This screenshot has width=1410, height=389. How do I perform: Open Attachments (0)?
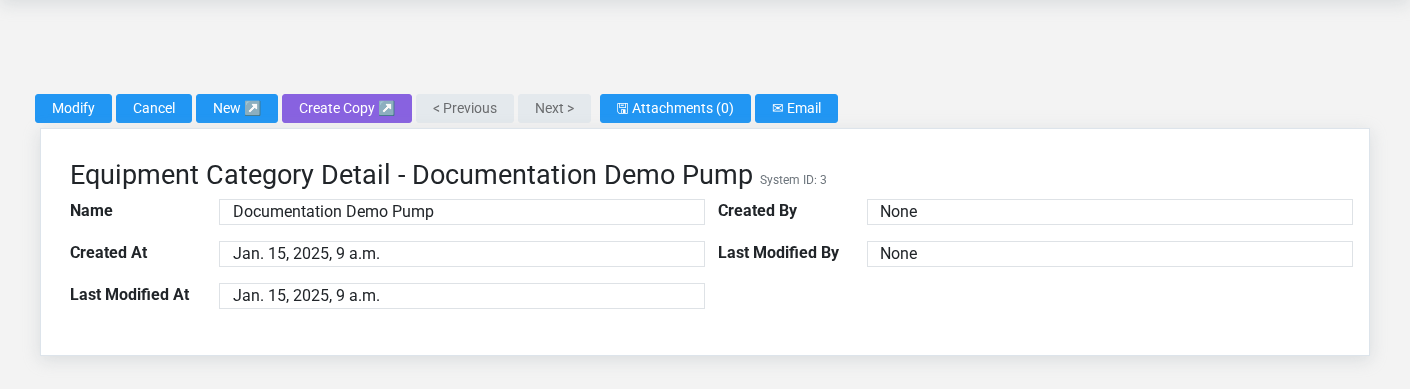675,108
